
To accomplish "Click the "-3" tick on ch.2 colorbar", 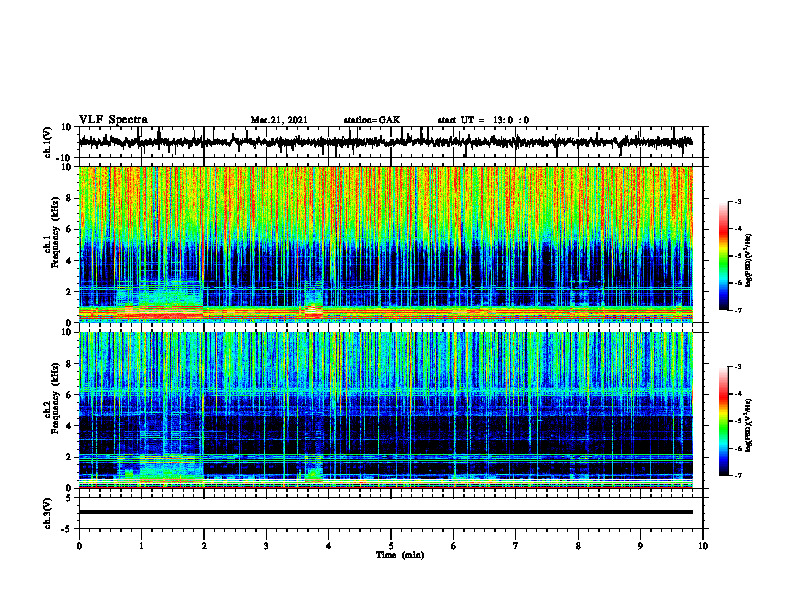I will [x=737, y=367].
